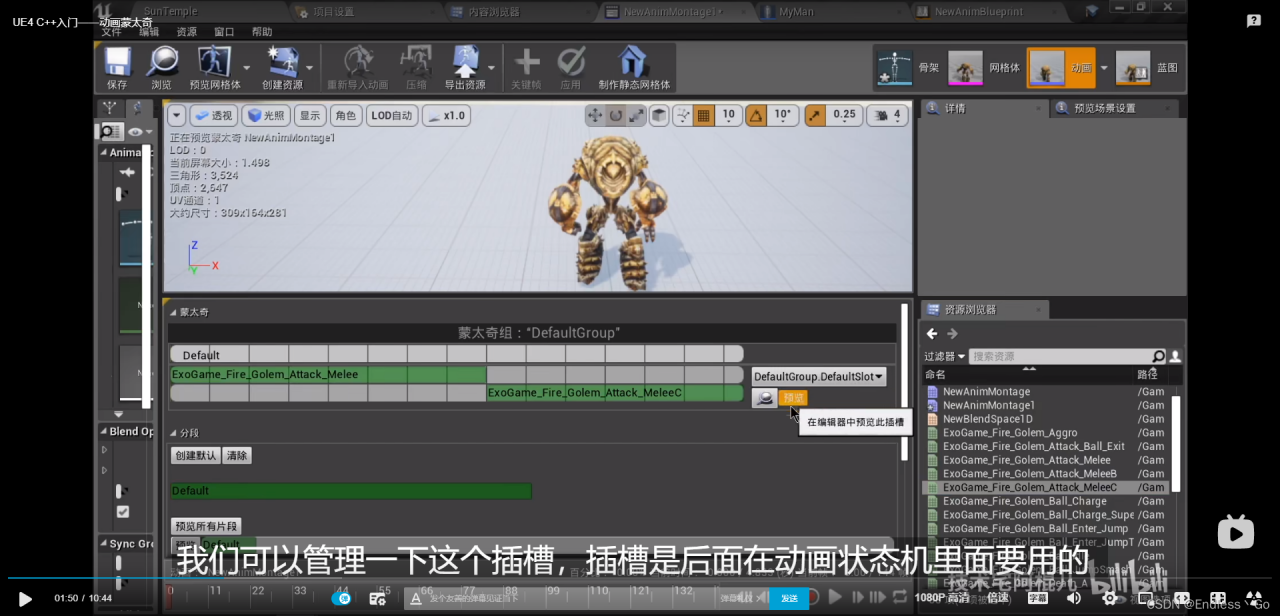Open the 过滤器 filters dropdown

pos(945,356)
